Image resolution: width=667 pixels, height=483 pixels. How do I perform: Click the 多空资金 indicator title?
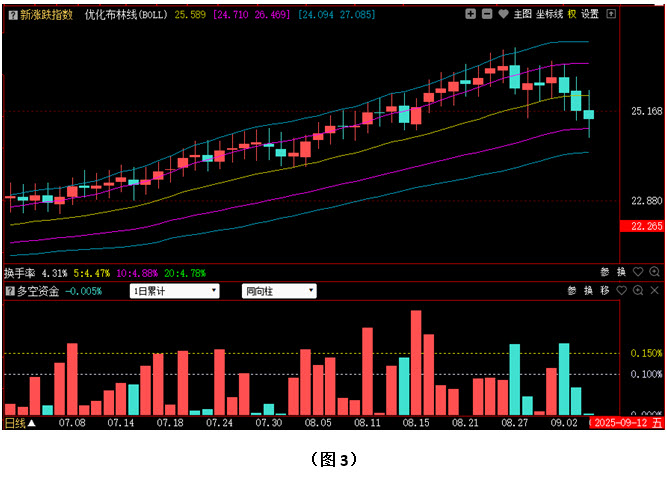coord(38,291)
